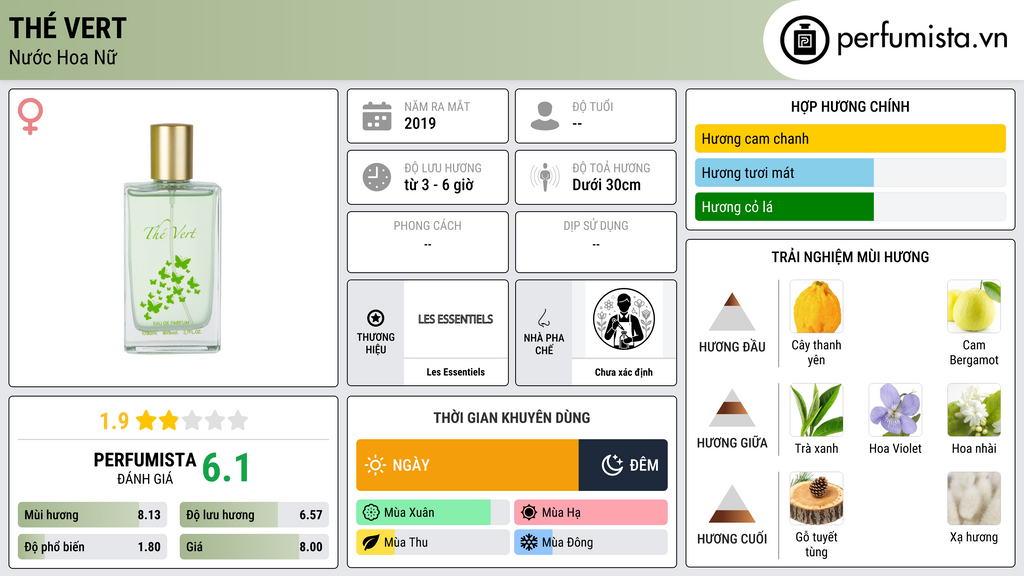This screenshot has width=1024, height=576.
Task: Click the Mùa Đông season bar
Action: 591,542
